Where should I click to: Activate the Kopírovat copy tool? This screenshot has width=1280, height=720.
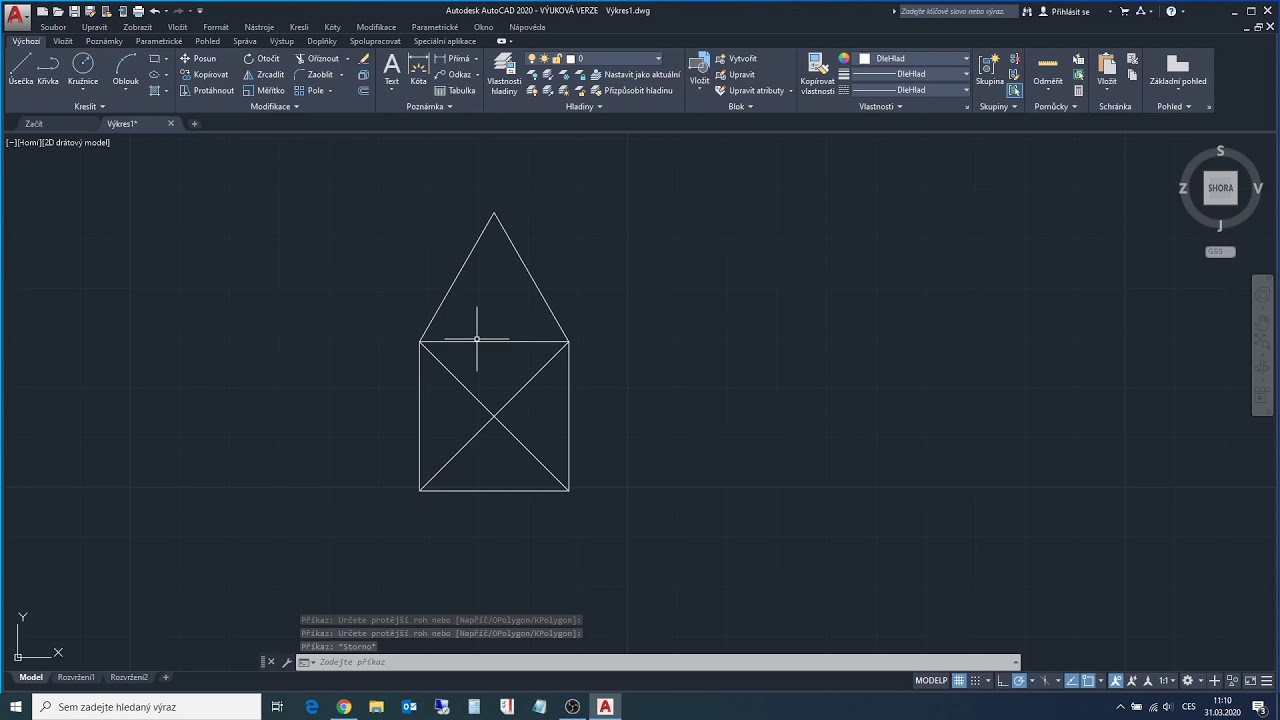click(203, 75)
